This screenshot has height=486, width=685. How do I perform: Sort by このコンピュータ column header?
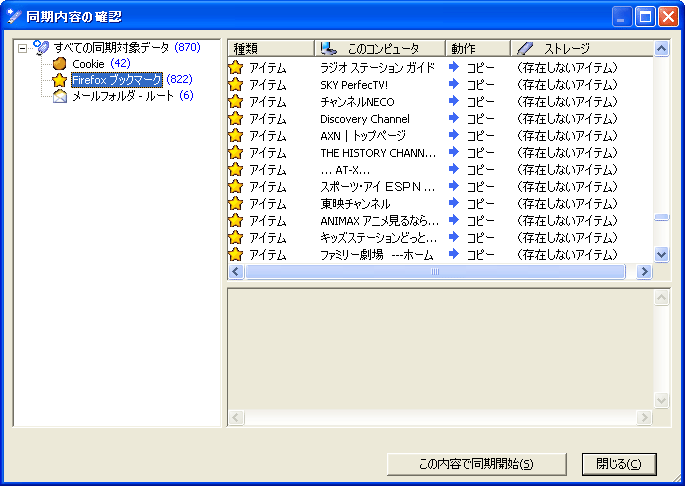click(380, 48)
